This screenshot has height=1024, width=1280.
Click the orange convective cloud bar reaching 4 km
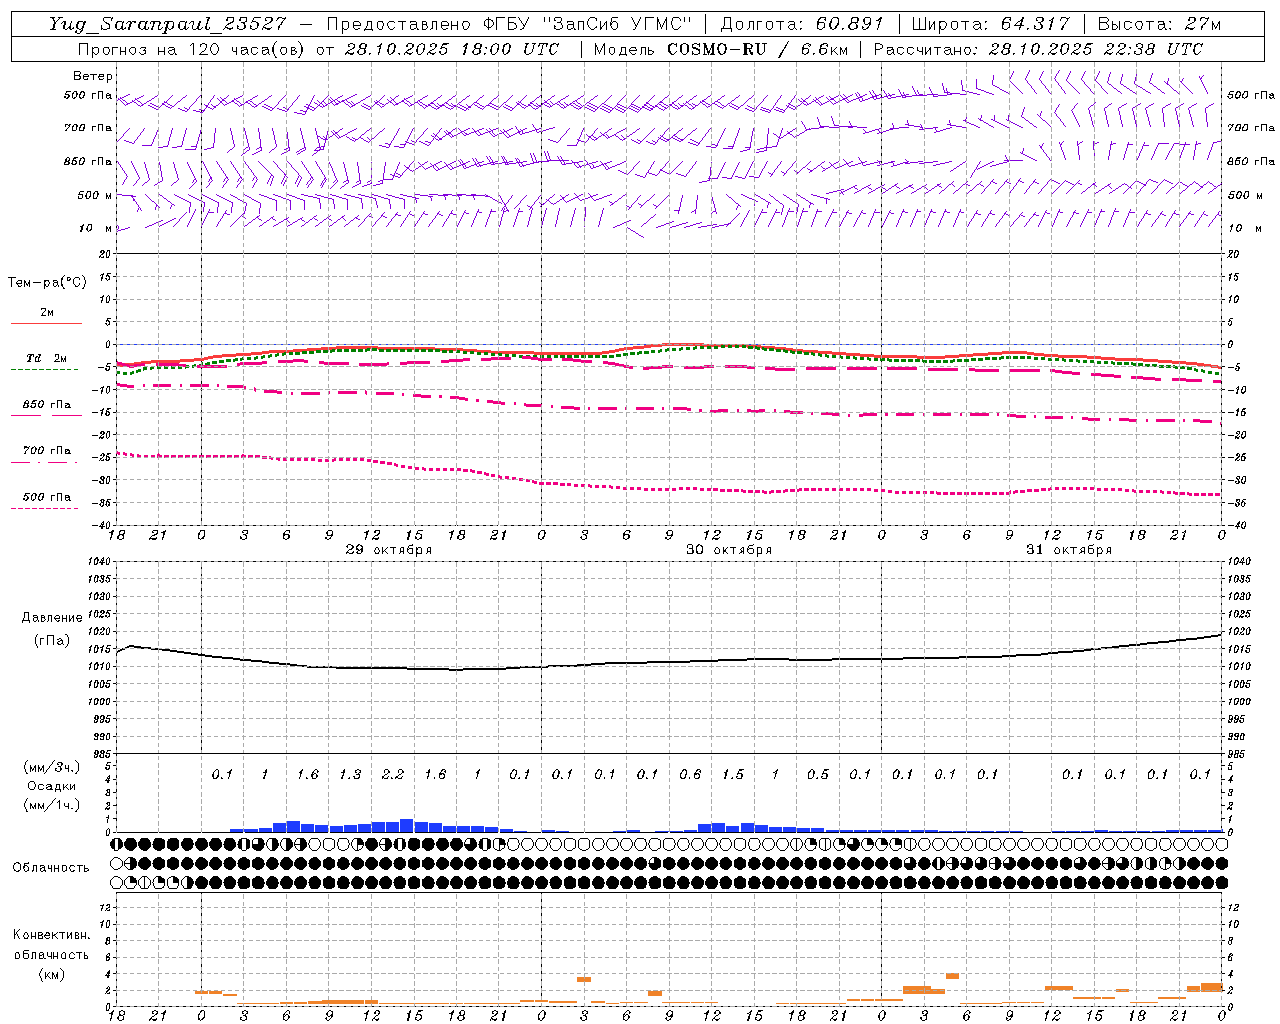click(952, 976)
